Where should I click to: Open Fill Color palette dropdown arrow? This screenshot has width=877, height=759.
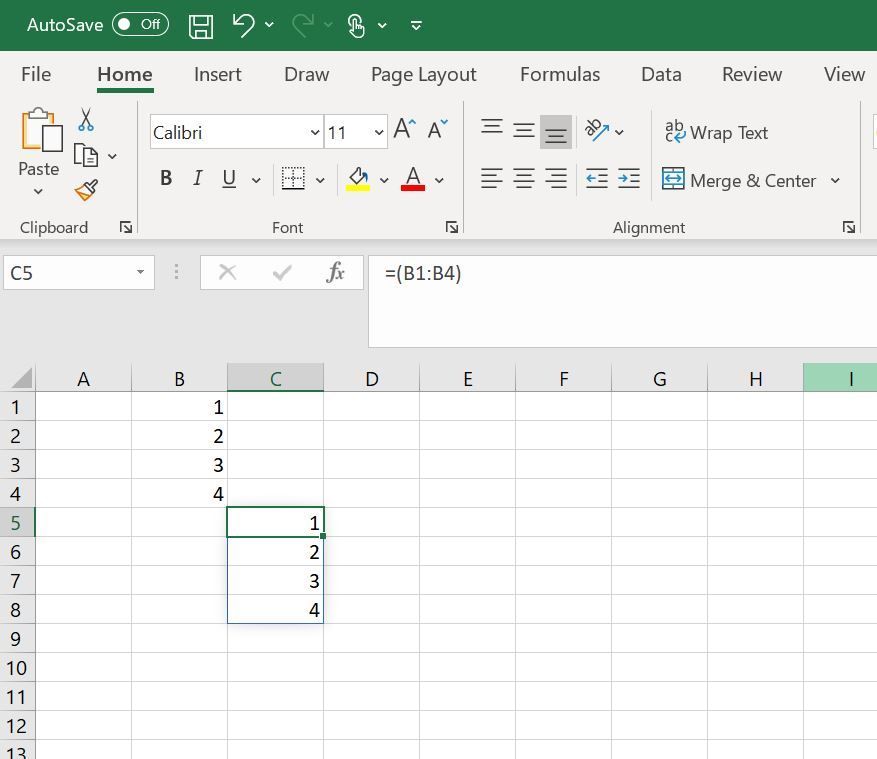pos(384,180)
